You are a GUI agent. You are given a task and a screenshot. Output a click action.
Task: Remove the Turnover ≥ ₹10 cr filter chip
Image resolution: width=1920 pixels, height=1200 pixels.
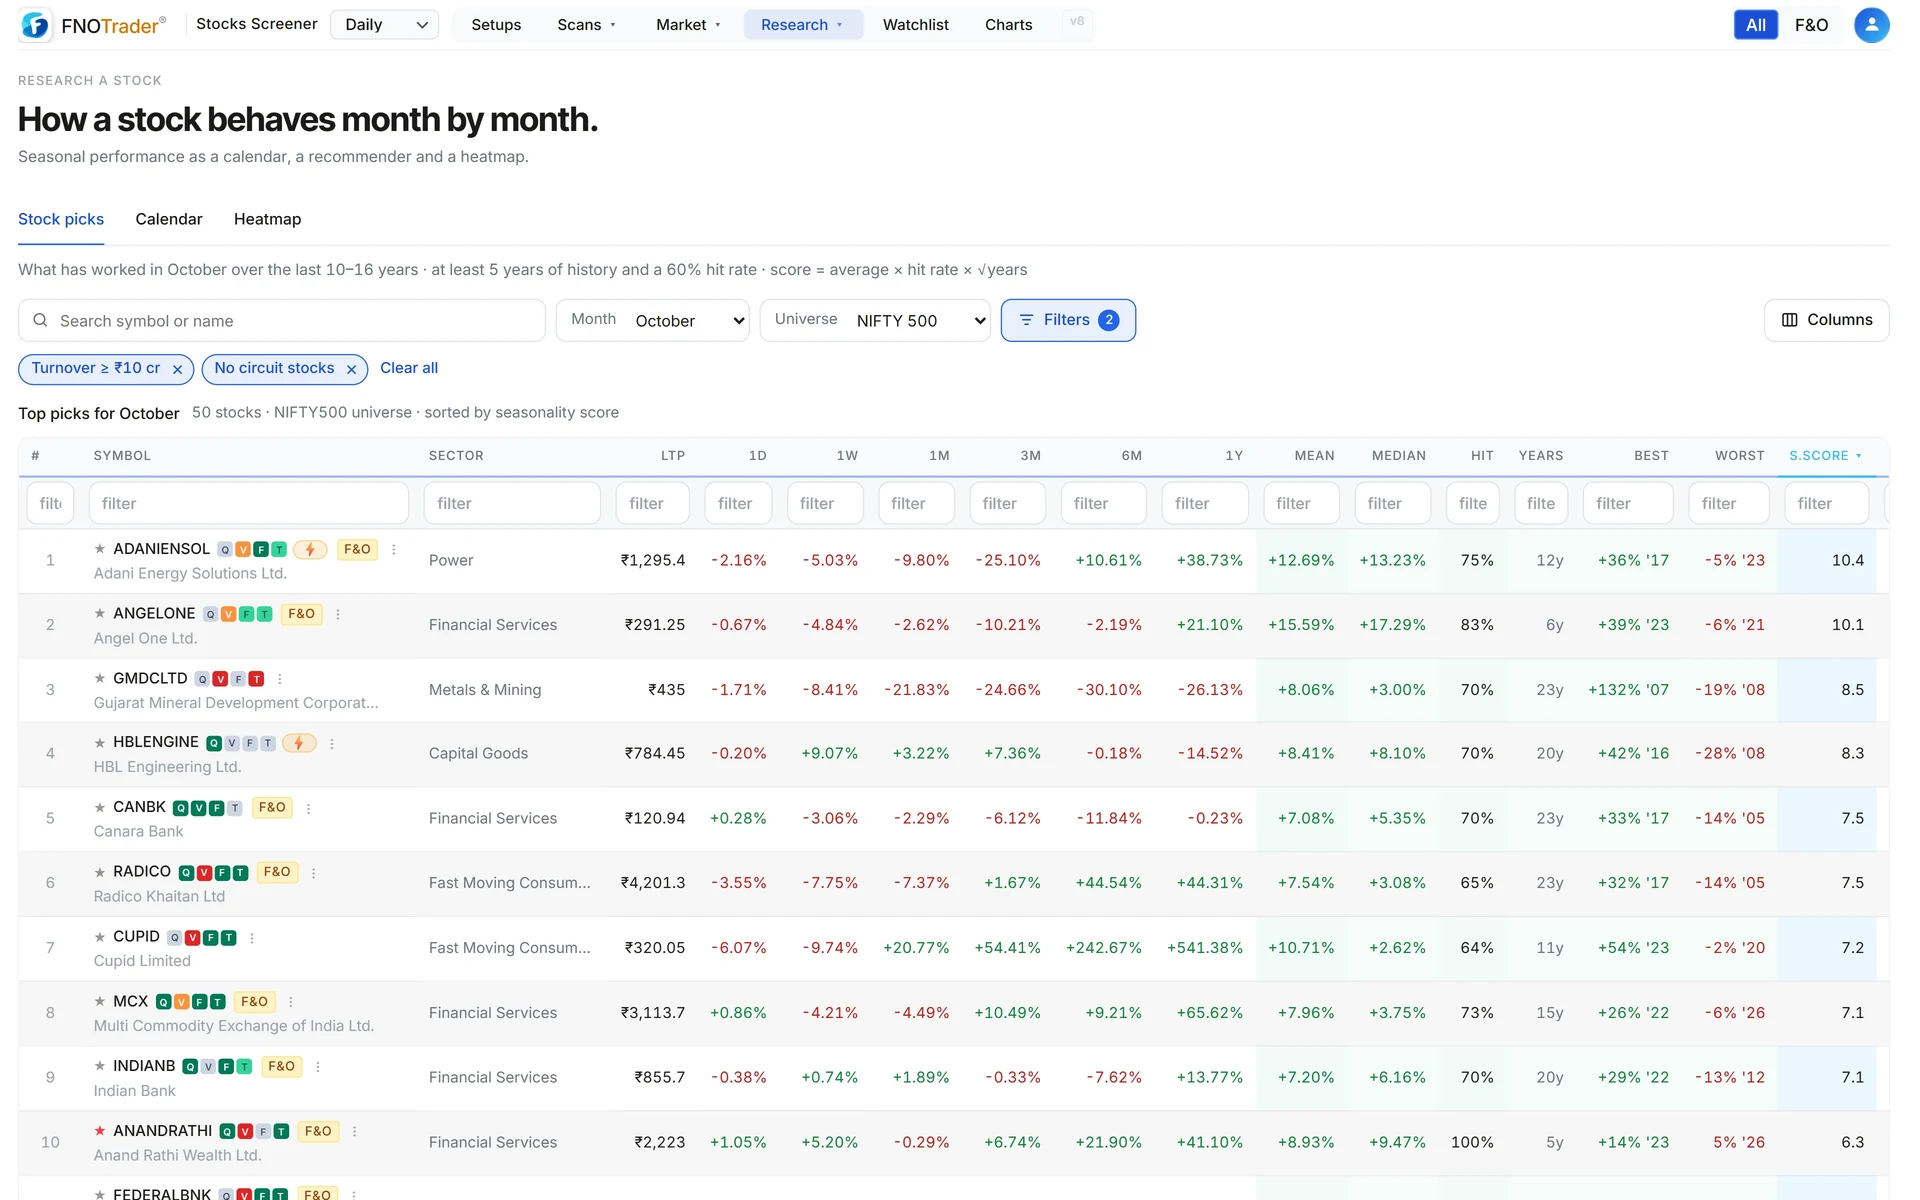click(177, 369)
